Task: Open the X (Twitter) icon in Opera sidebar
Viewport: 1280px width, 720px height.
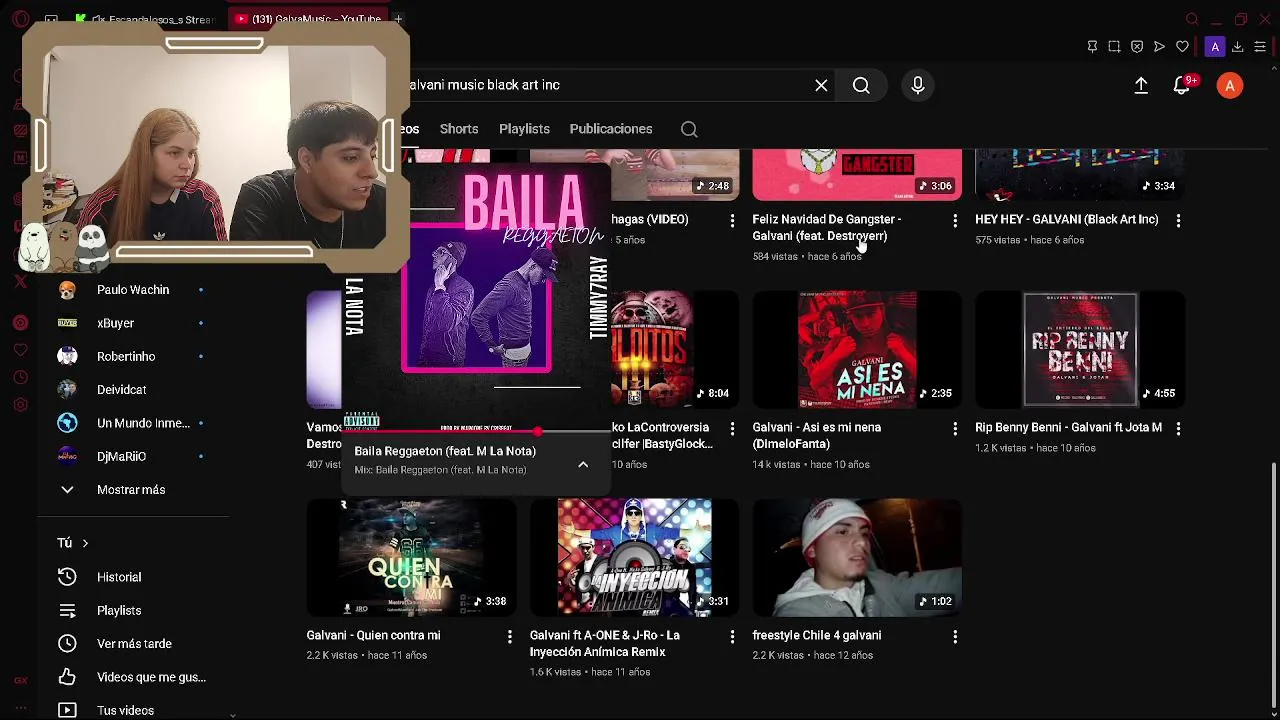Action: [20, 282]
